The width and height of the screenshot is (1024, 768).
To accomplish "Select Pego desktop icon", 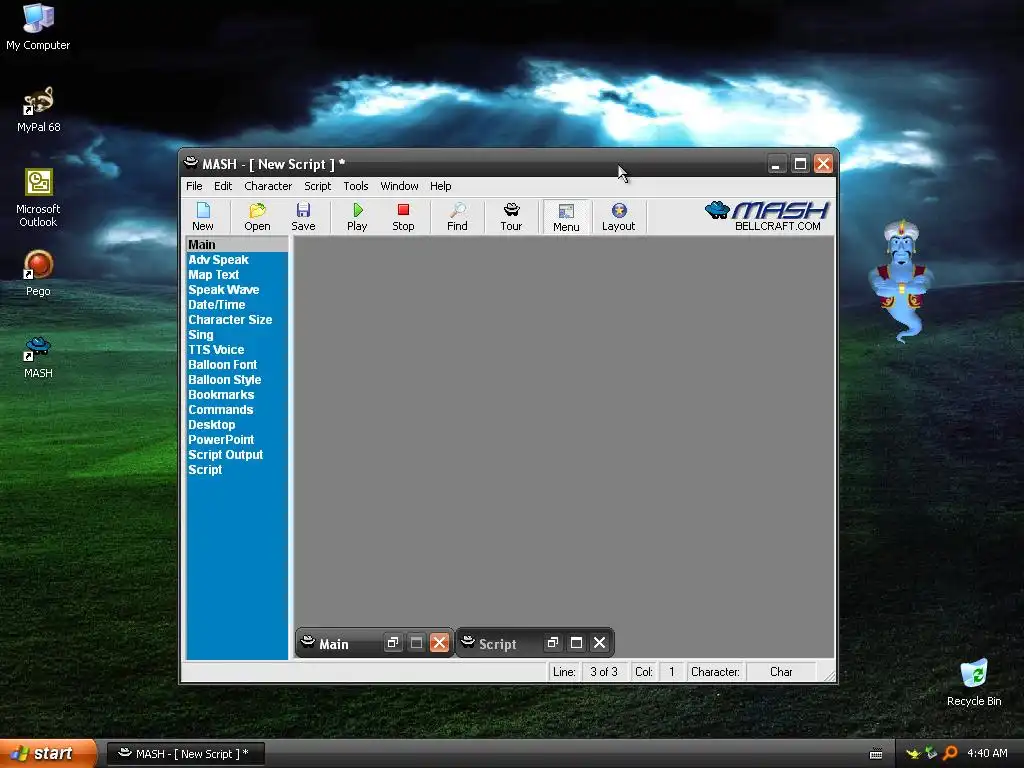I will coord(38,274).
